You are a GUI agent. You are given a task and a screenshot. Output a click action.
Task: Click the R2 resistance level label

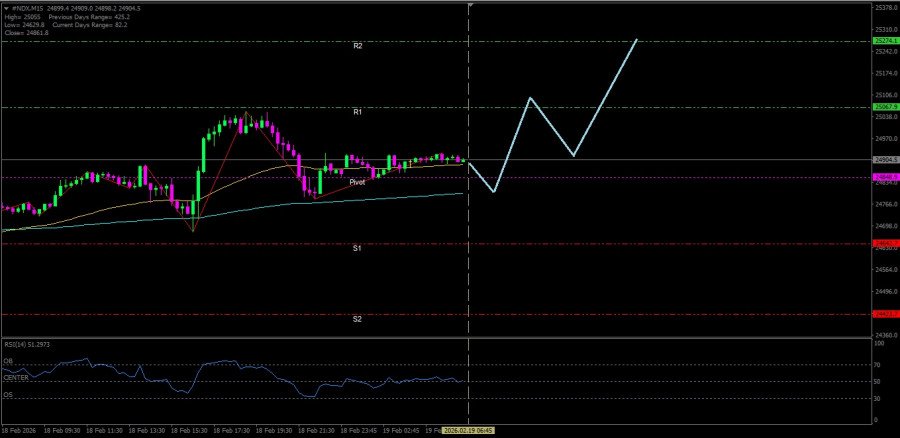pos(358,46)
